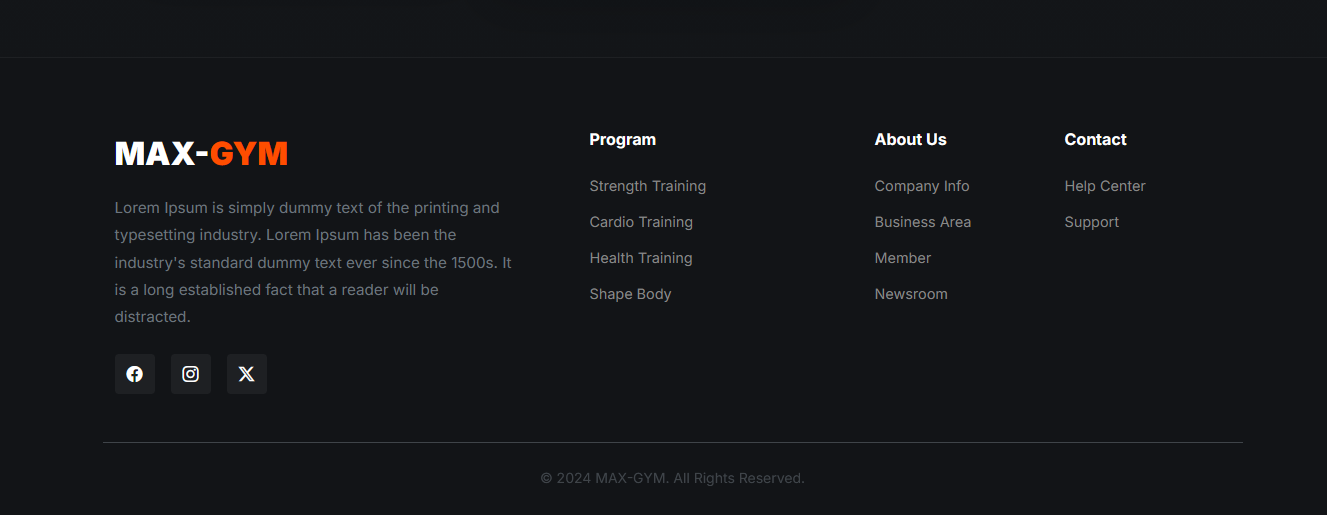1327x515 pixels.
Task: Open the Instagram social icon
Action: tap(191, 374)
